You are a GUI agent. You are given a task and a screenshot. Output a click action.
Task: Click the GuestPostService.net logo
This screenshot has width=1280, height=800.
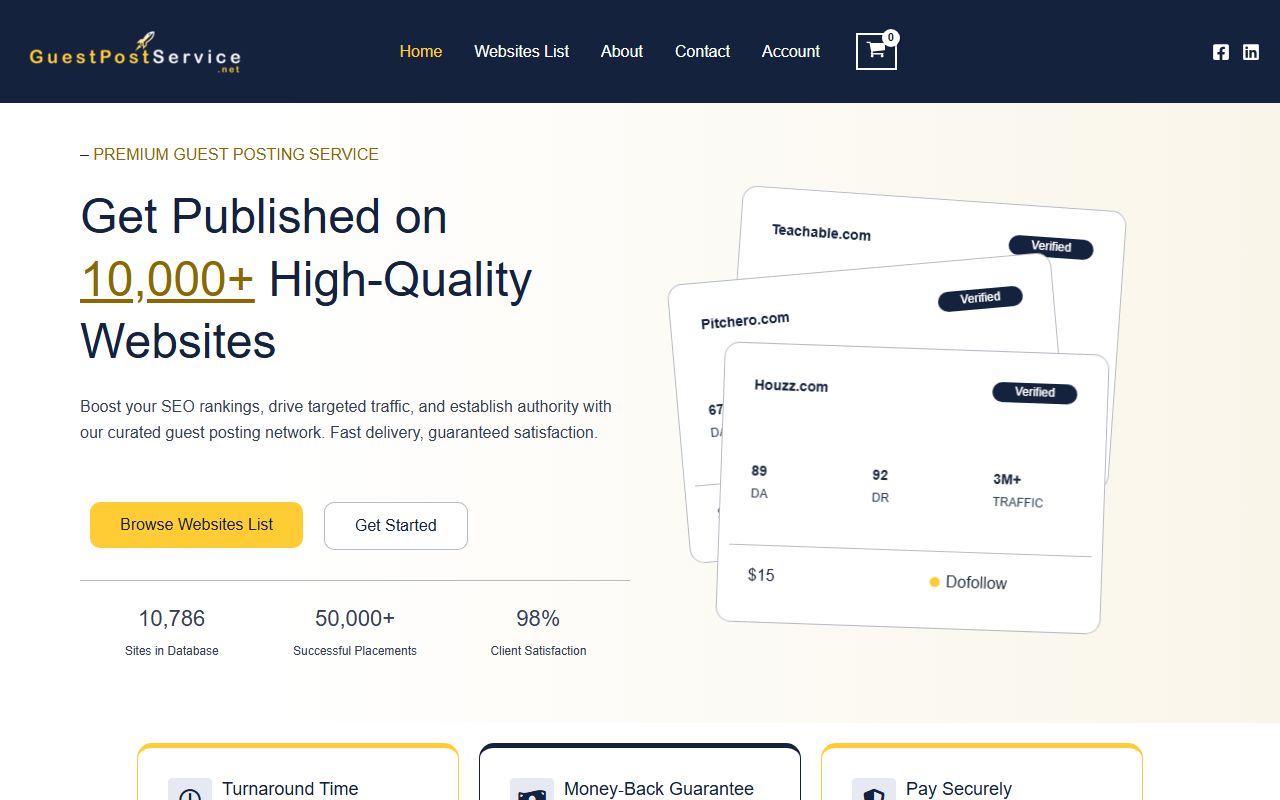coord(135,52)
